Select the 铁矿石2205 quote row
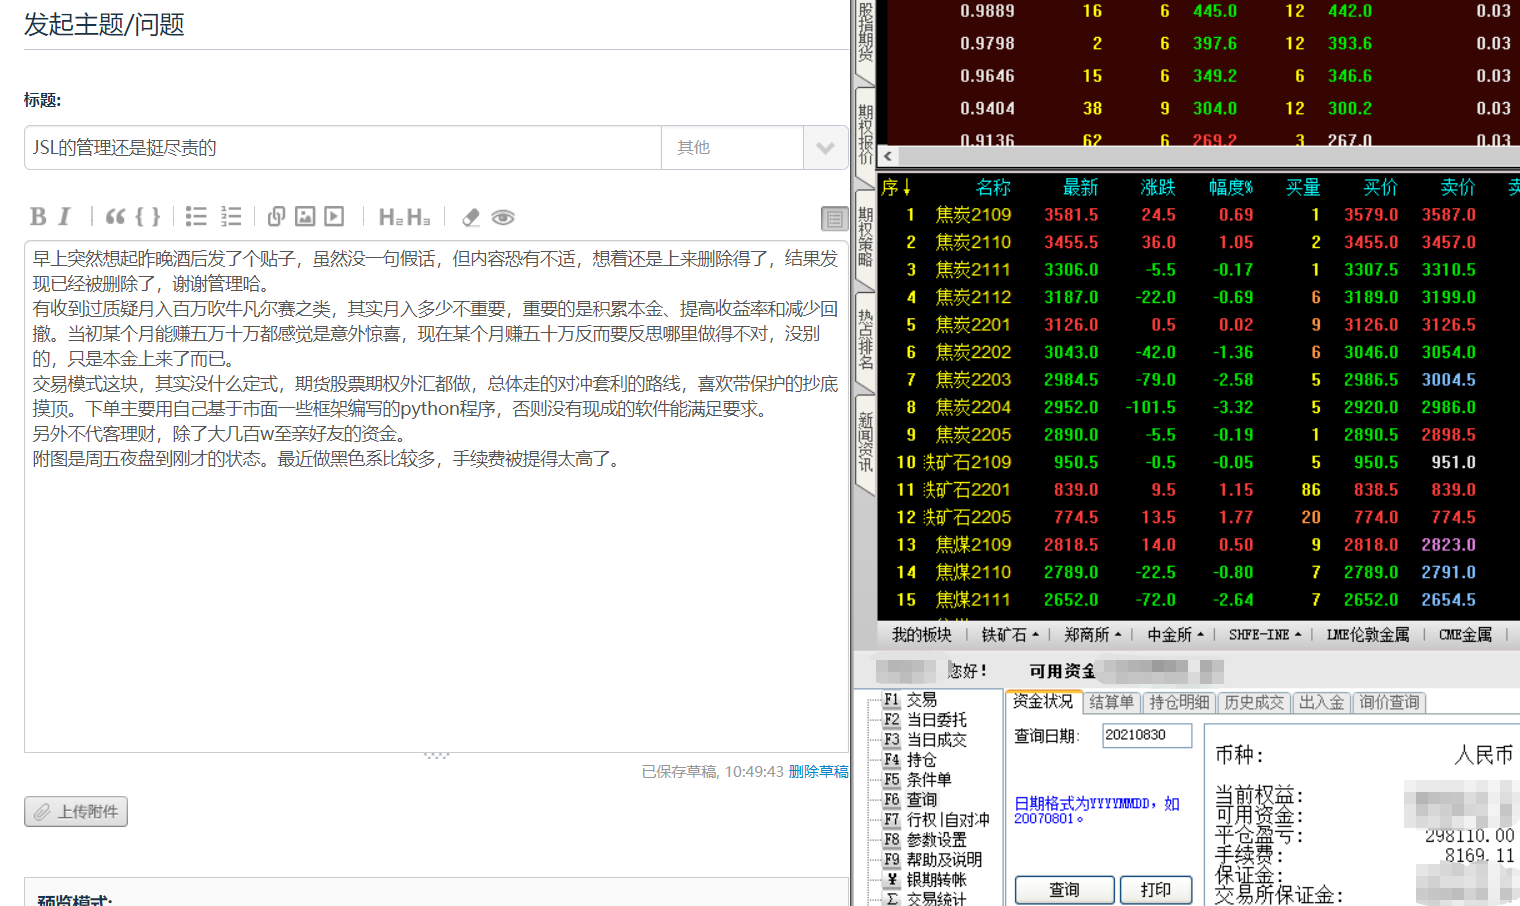This screenshot has height=906, width=1520. point(1198,517)
